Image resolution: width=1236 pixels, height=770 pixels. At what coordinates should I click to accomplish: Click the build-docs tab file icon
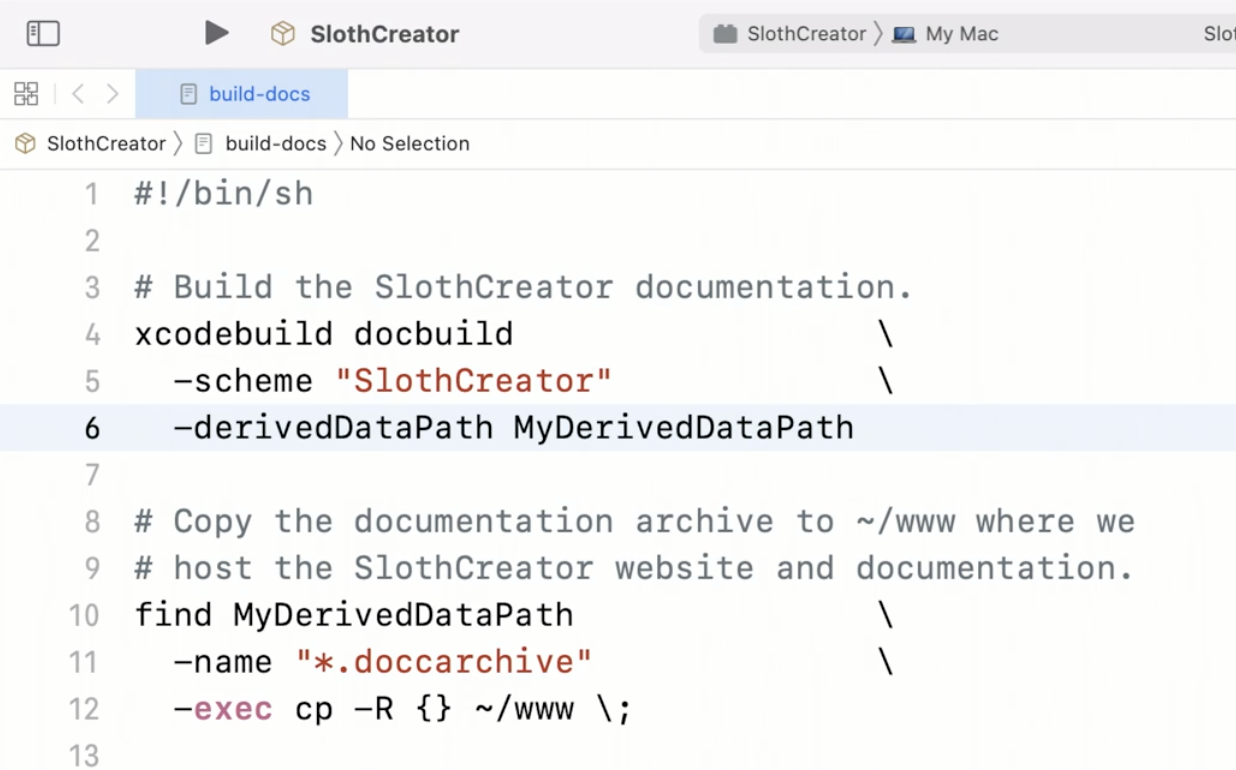[x=188, y=94]
